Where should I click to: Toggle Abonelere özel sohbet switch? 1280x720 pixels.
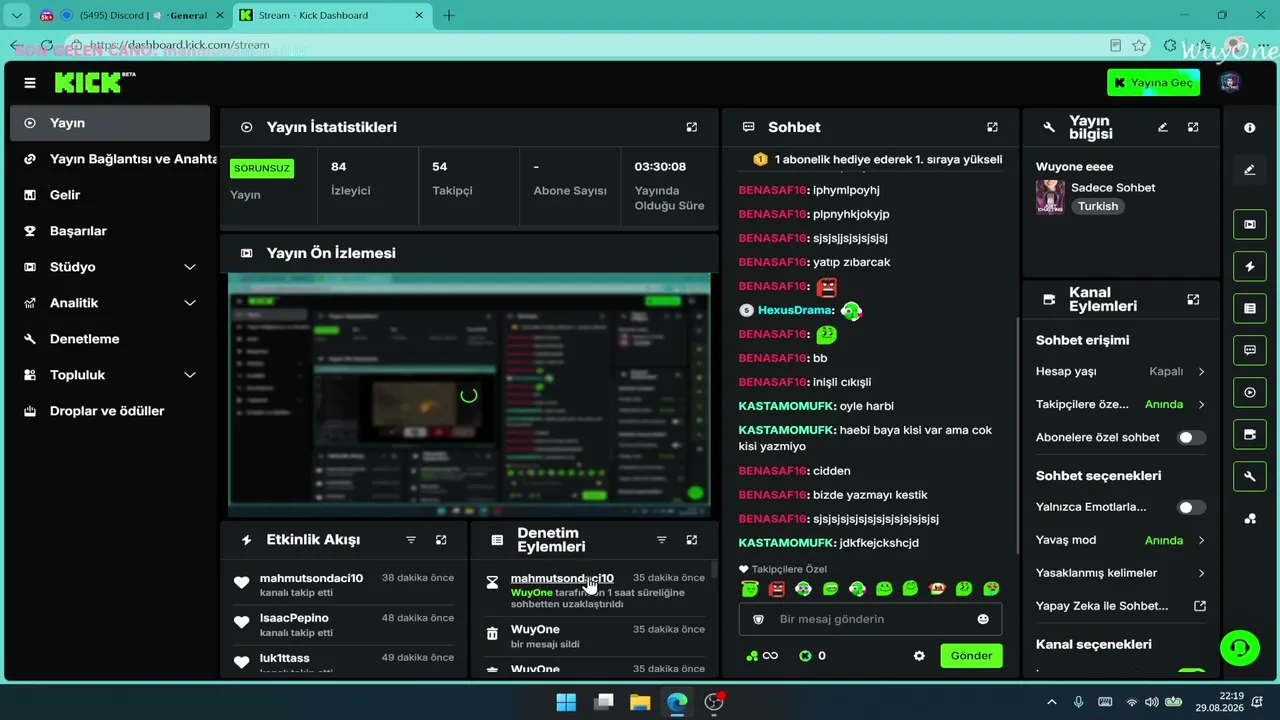tap(1191, 437)
